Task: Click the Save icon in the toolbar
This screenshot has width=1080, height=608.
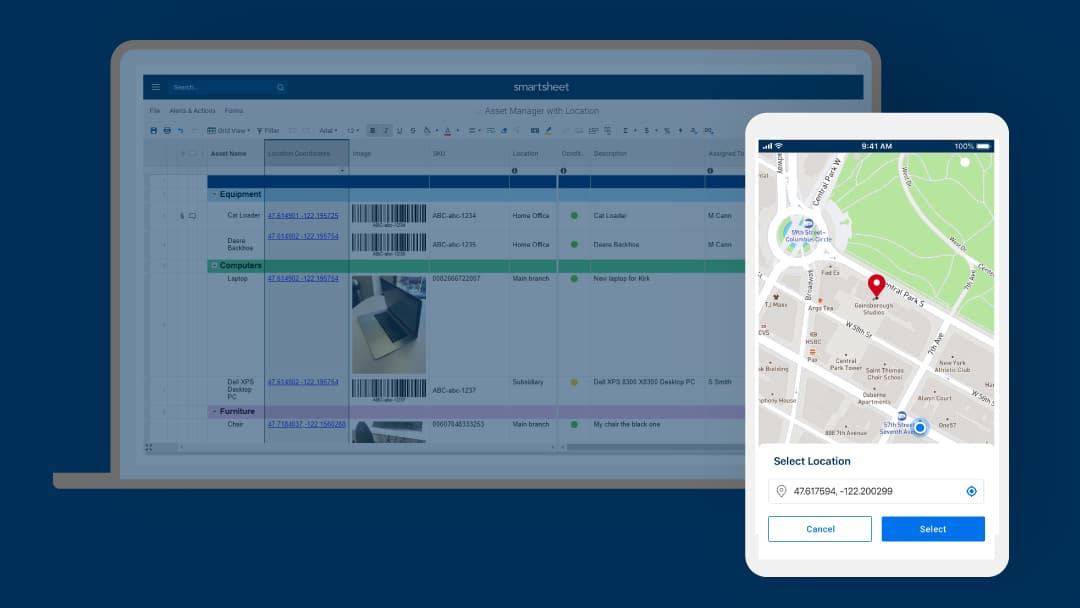Action: [152, 131]
